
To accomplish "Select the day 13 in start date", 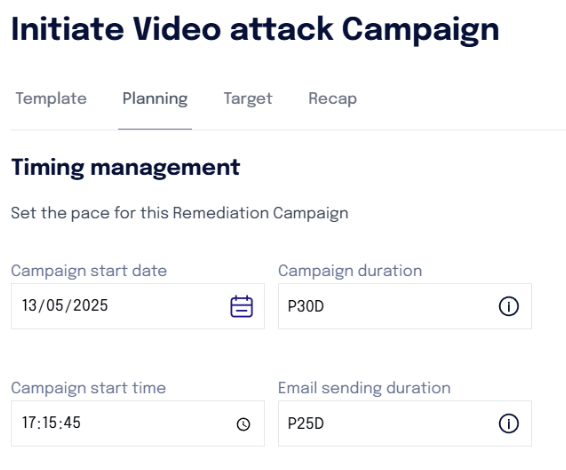I will (29, 305).
